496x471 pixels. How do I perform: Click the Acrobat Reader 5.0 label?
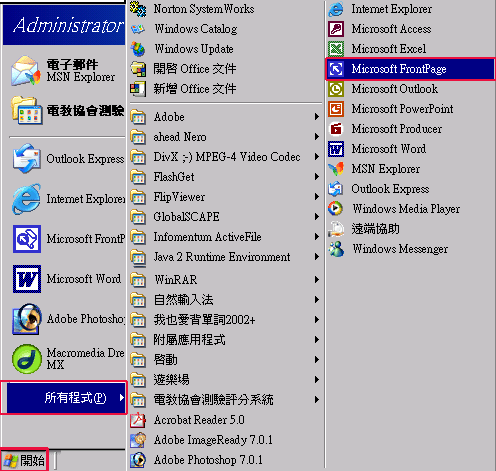tap(199, 420)
